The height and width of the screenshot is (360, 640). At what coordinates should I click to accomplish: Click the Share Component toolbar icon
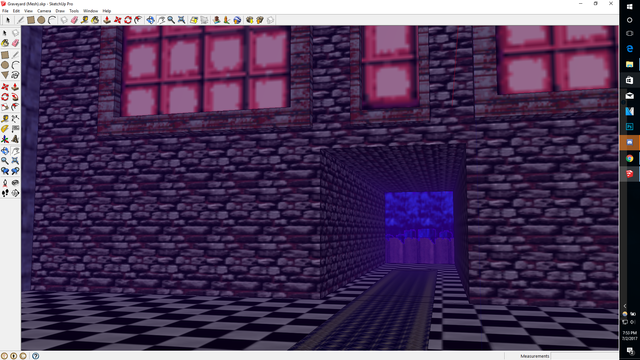(270, 20)
